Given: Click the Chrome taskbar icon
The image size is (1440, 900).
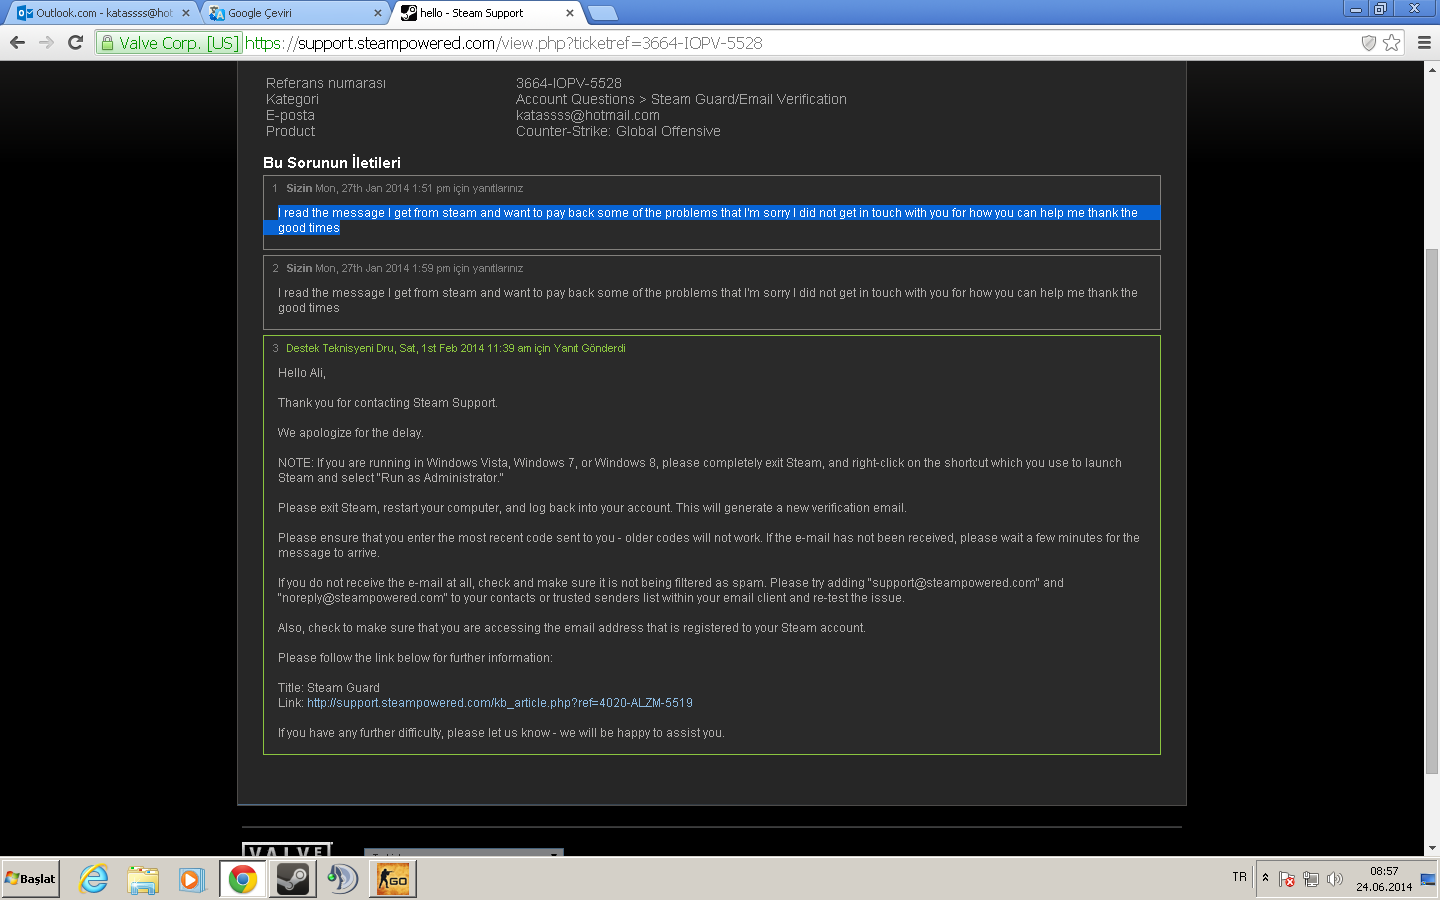Looking at the screenshot, I should point(242,879).
